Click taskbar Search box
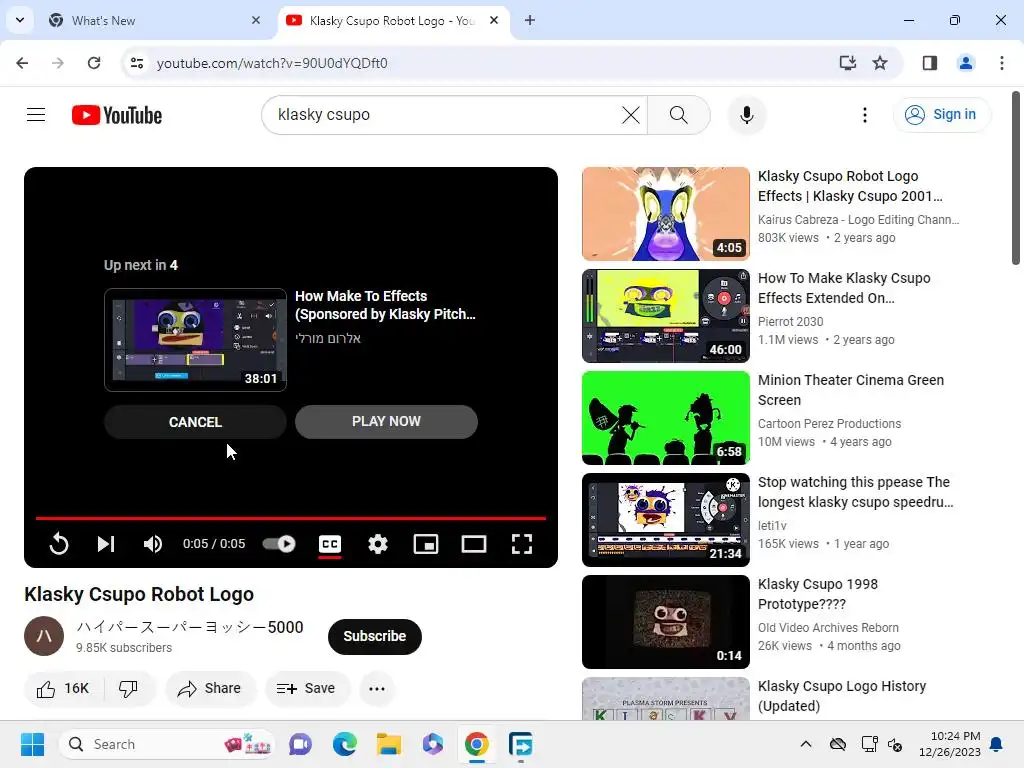Image resolution: width=1024 pixels, height=768 pixels. pyautogui.click(x=167, y=744)
